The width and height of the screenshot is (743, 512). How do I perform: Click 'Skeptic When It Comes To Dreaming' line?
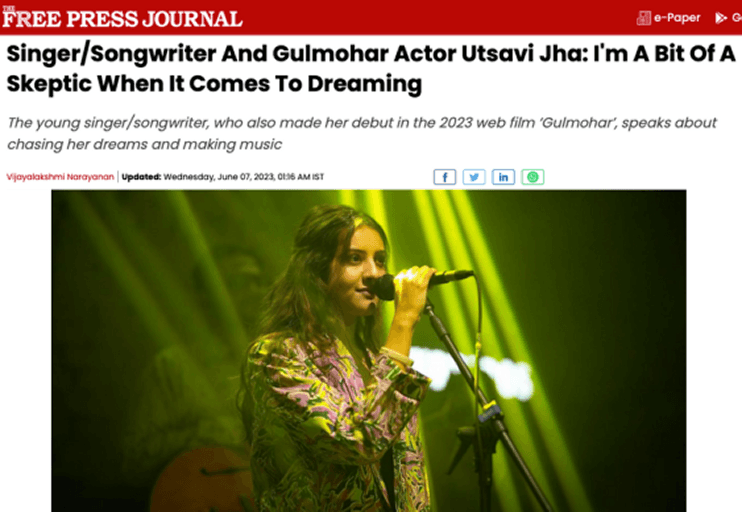point(214,84)
